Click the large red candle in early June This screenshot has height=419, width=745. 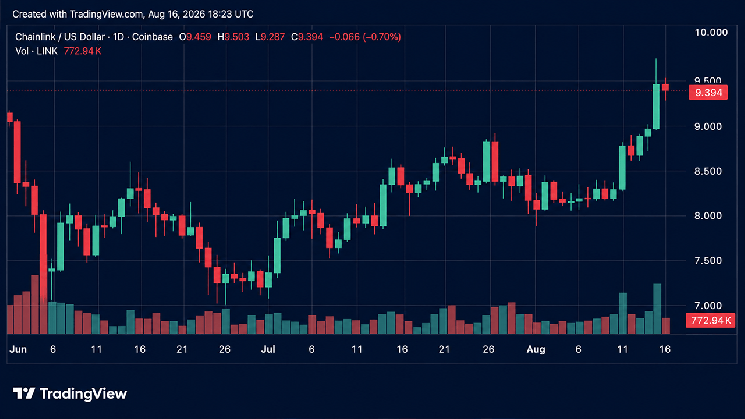[x=43, y=257]
